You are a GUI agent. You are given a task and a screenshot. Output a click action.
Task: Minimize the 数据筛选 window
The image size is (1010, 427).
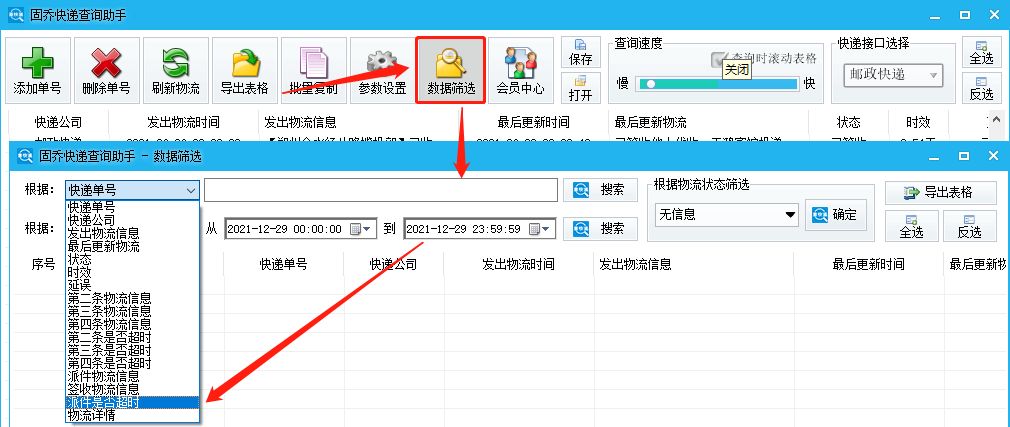click(x=934, y=156)
